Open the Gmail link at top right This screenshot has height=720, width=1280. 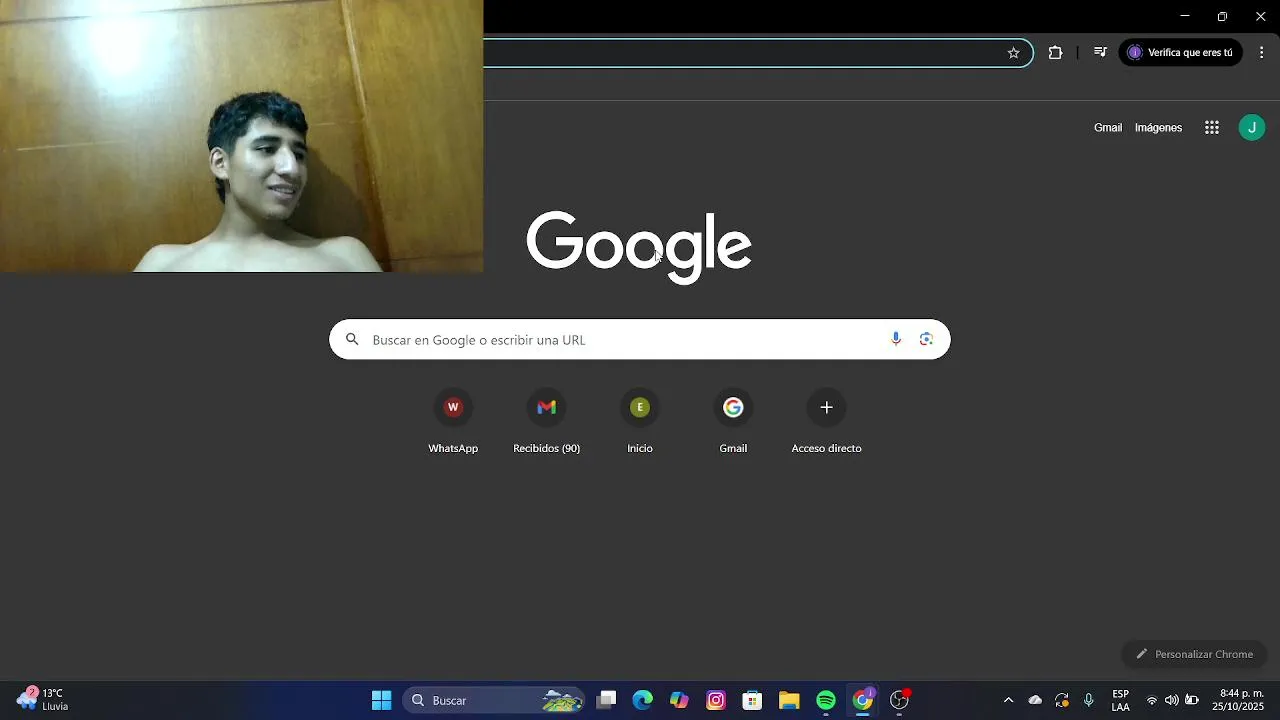point(1108,128)
